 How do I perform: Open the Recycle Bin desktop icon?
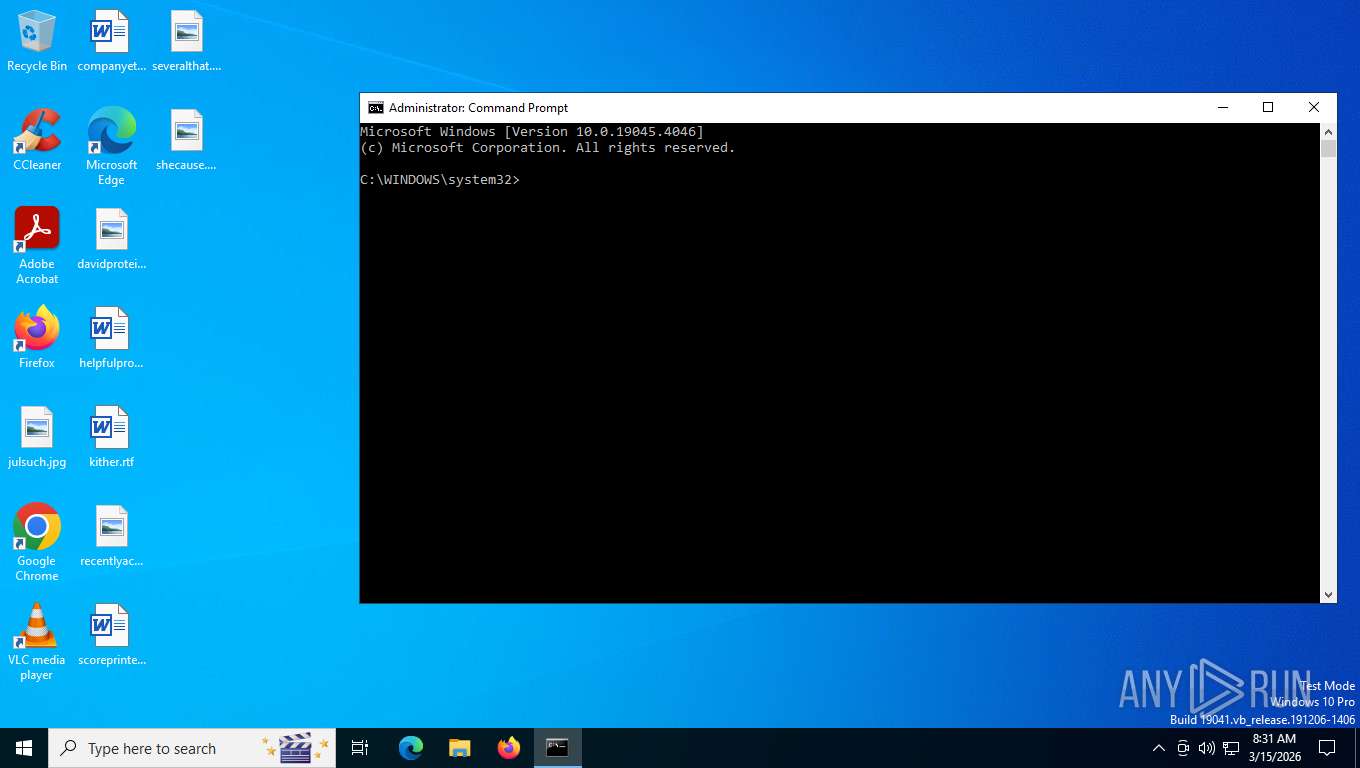pos(37,41)
